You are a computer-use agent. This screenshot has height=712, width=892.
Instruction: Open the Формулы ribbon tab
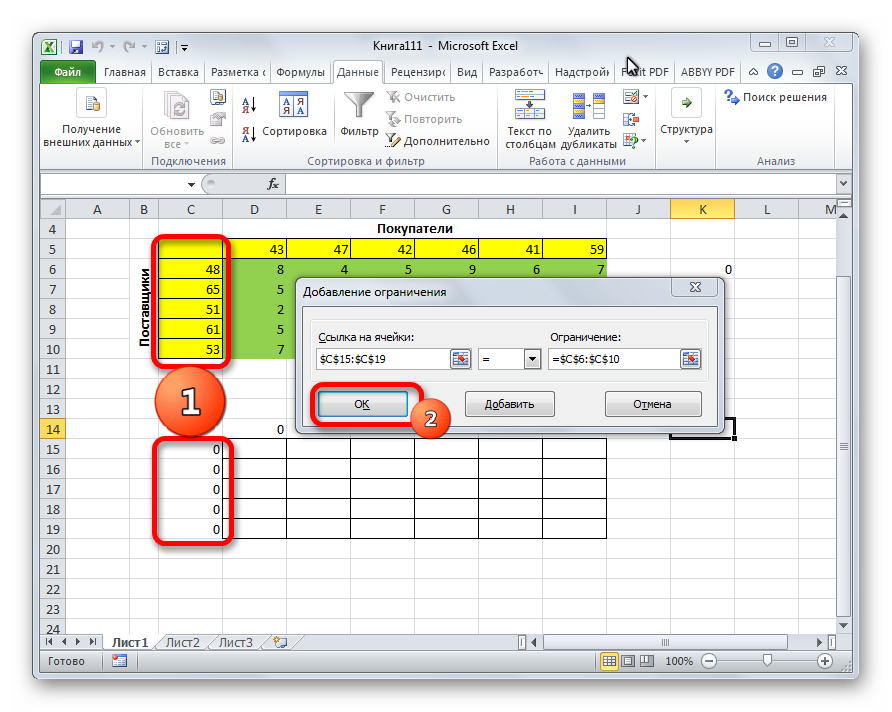pyautogui.click(x=300, y=73)
